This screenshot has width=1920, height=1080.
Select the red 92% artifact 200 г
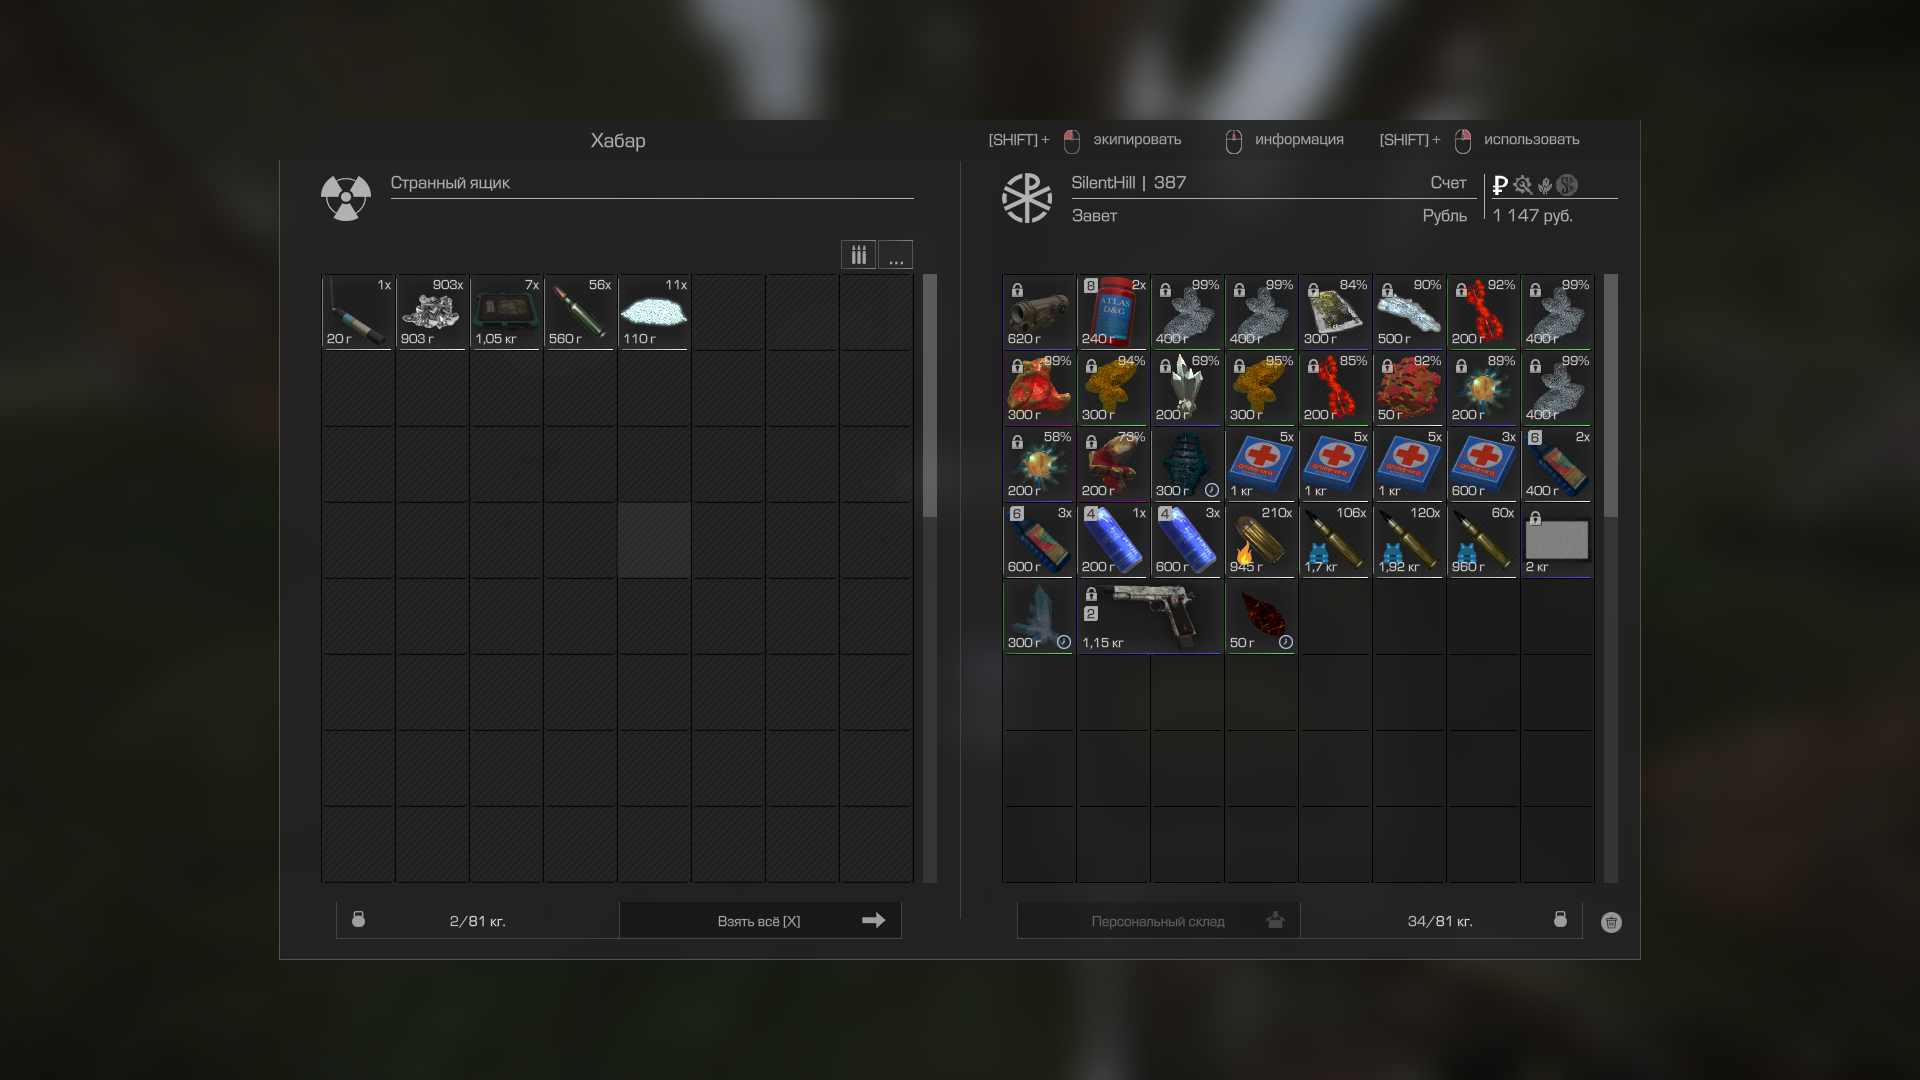(1483, 312)
